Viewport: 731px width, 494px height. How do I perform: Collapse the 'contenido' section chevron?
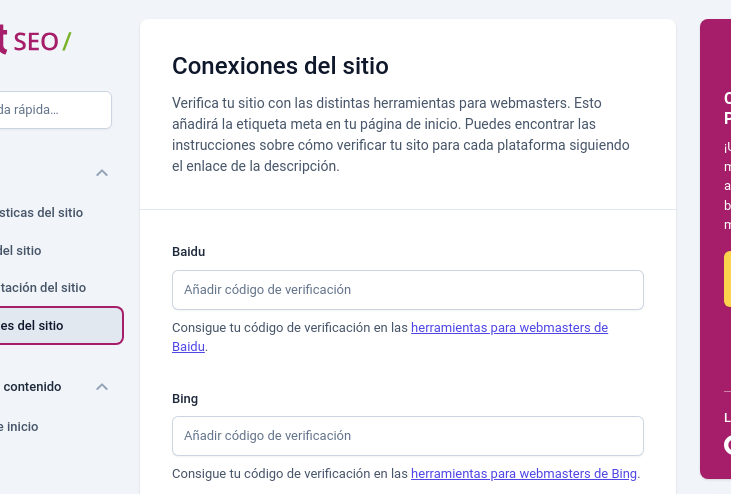point(102,387)
